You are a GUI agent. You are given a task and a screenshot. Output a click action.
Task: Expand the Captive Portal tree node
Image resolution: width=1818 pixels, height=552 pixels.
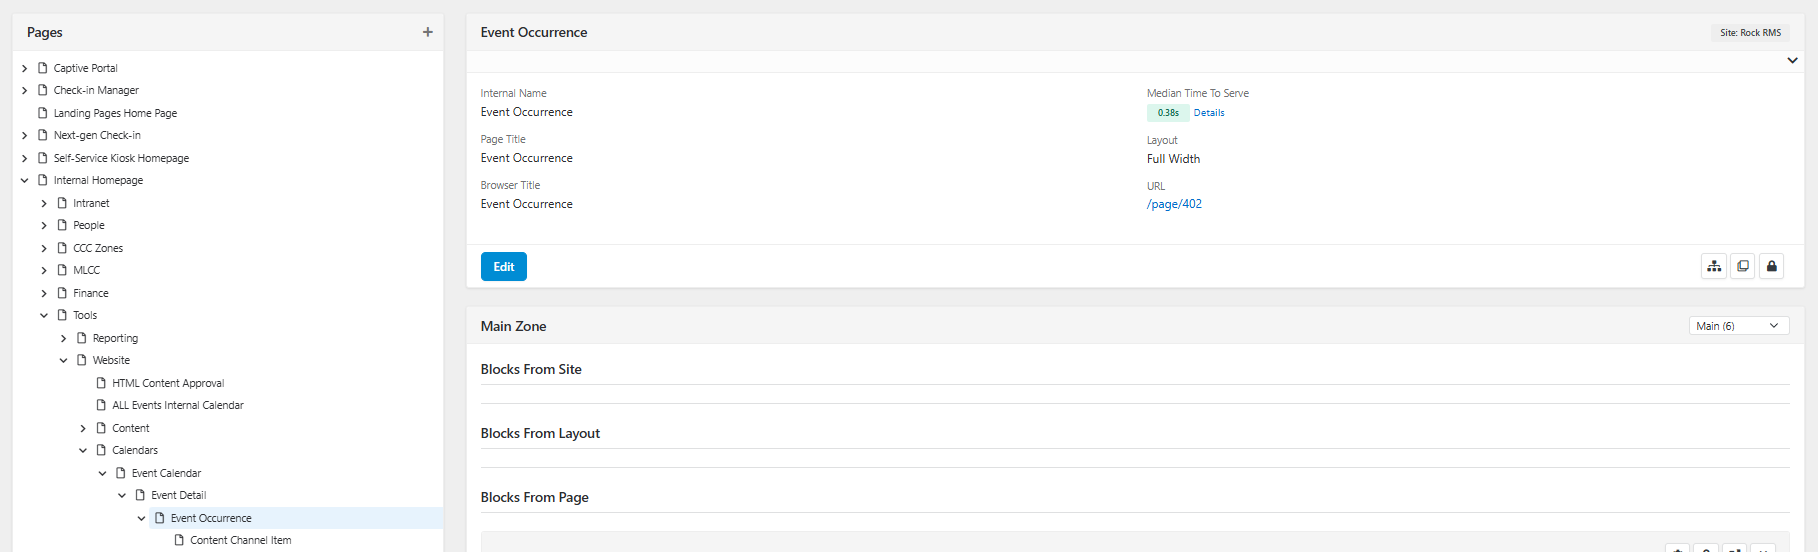click(x=25, y=68)
